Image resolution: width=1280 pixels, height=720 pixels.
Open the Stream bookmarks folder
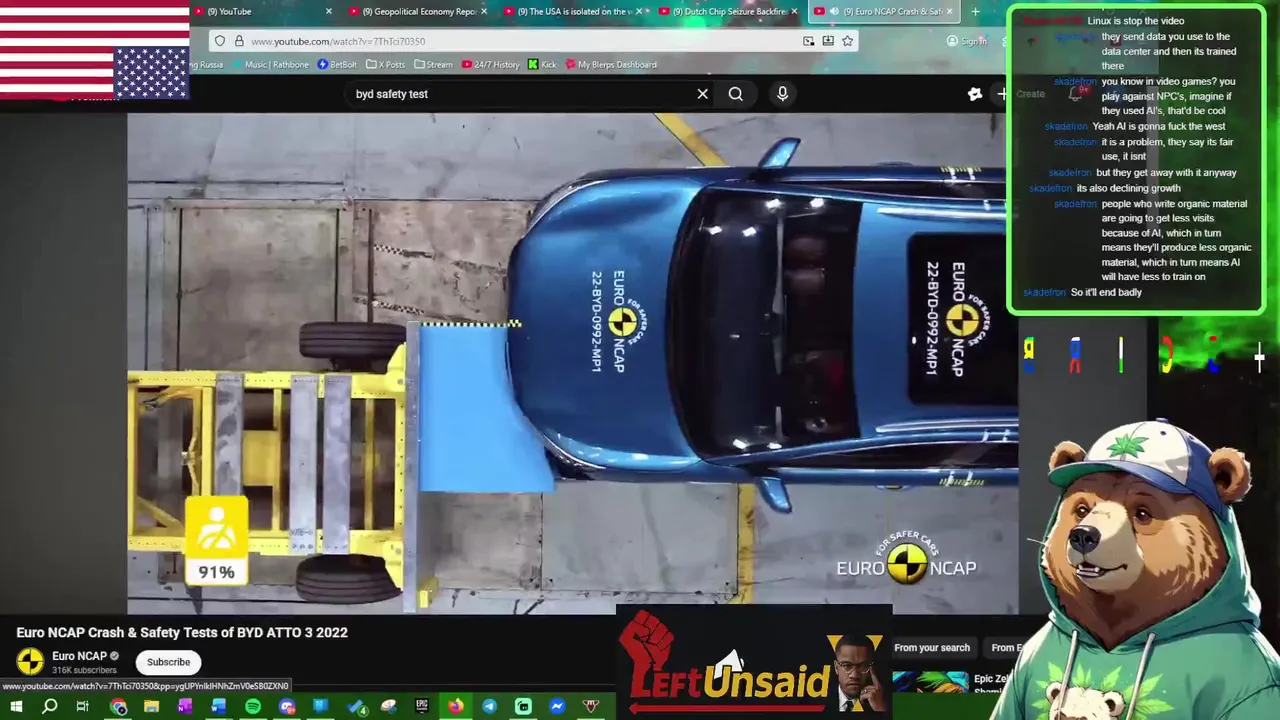pyautogui.click(x=434, y=65)
